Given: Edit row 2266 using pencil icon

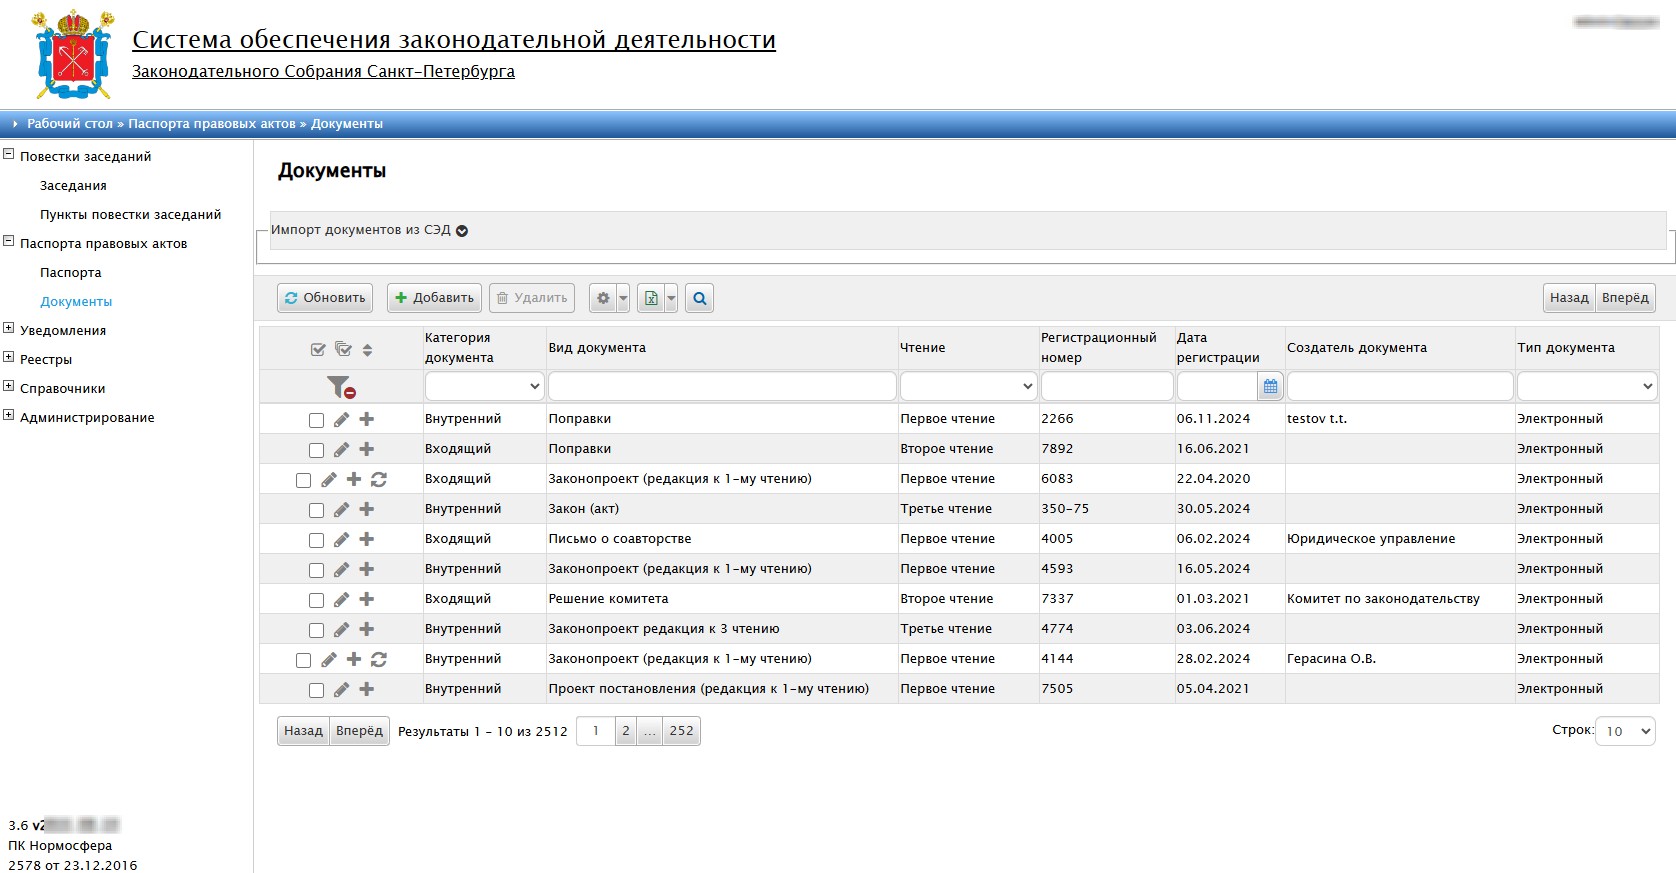Looking at the screenshot, I should click(342, 420).
